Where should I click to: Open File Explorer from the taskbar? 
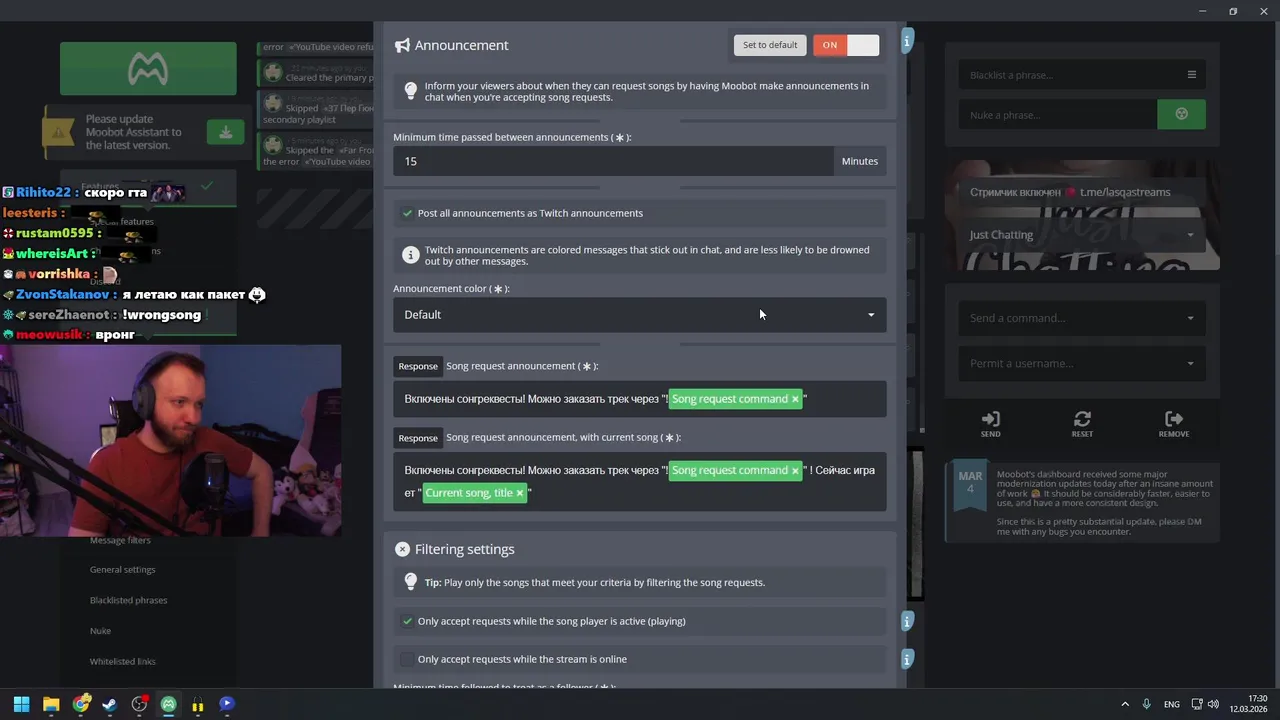click(x=51, y=704)
